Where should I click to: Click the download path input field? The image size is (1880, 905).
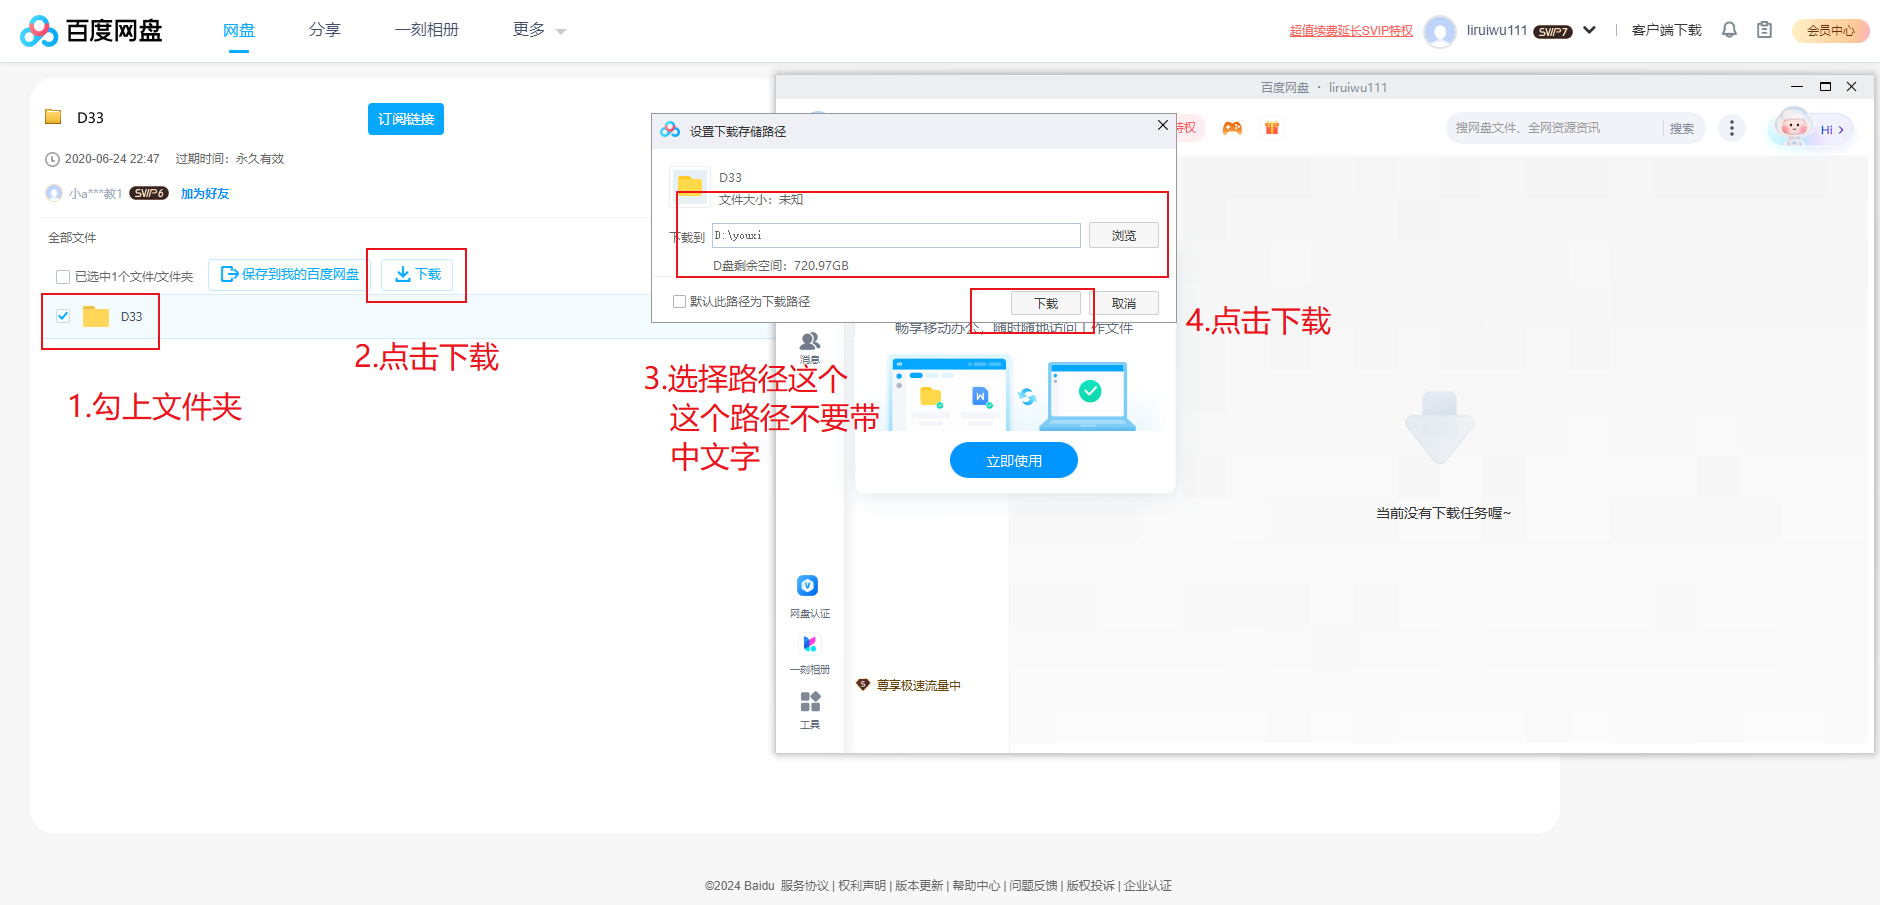pyautogui.click(x=896, y=235)
